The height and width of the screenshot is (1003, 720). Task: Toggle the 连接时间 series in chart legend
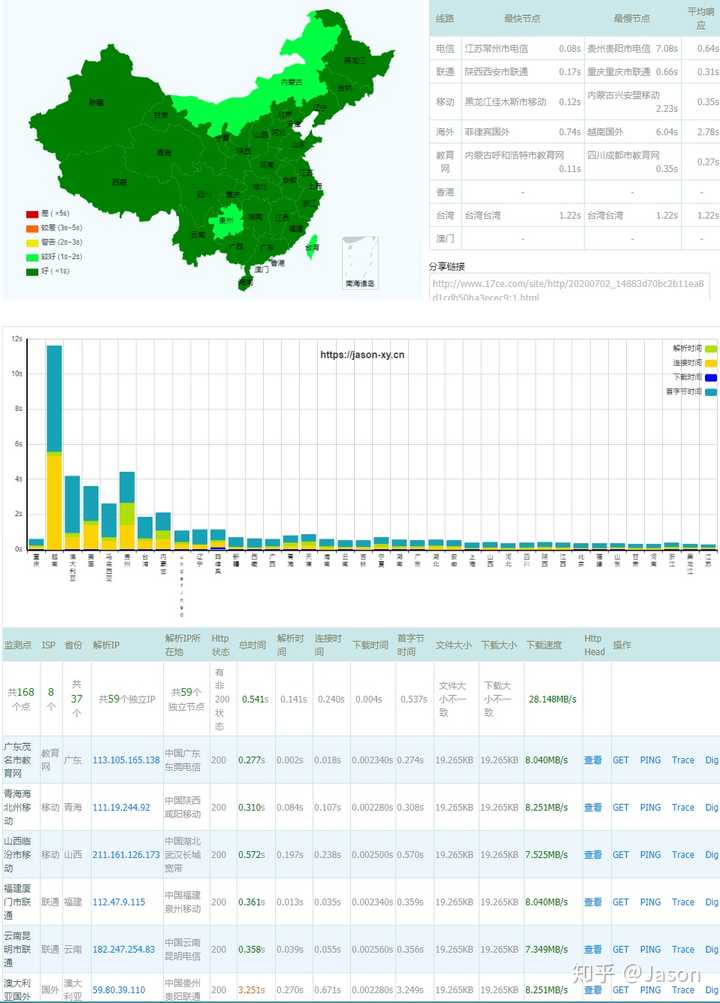(710, 362)
